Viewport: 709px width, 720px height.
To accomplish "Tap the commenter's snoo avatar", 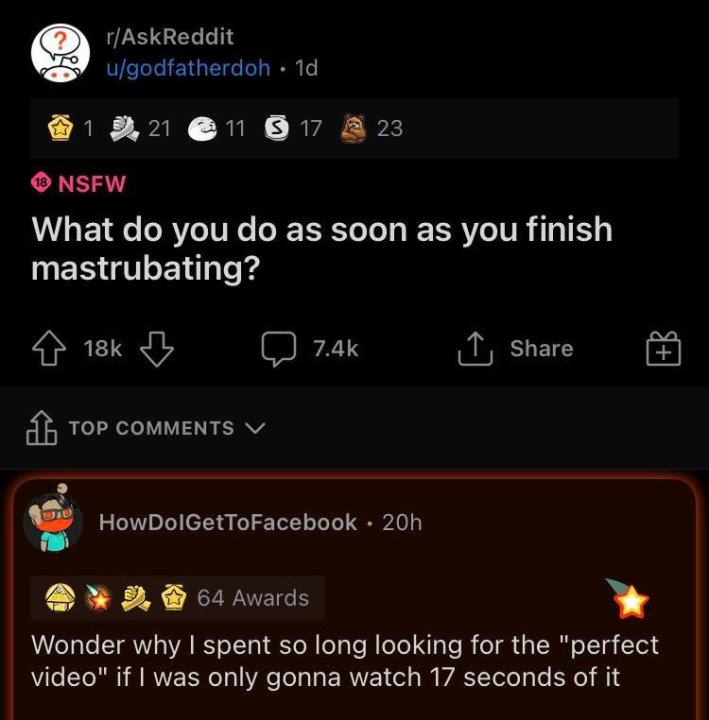I will (x=52, y=523).
